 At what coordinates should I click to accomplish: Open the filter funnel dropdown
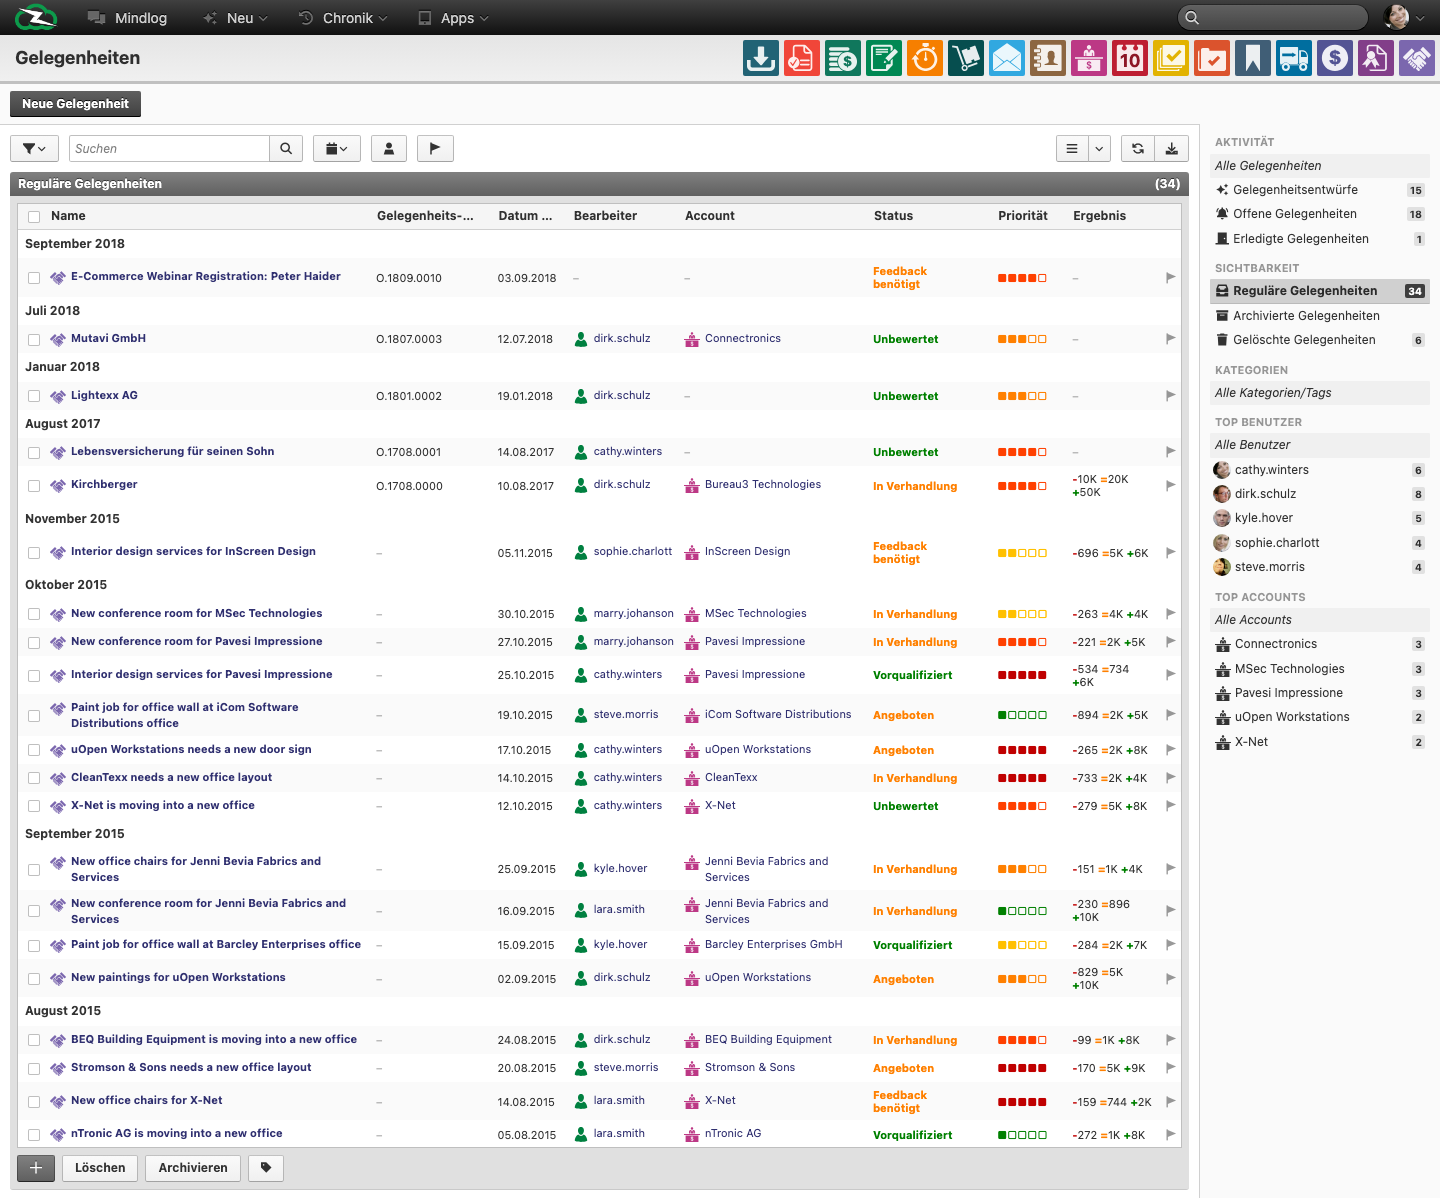coord(34,149)
